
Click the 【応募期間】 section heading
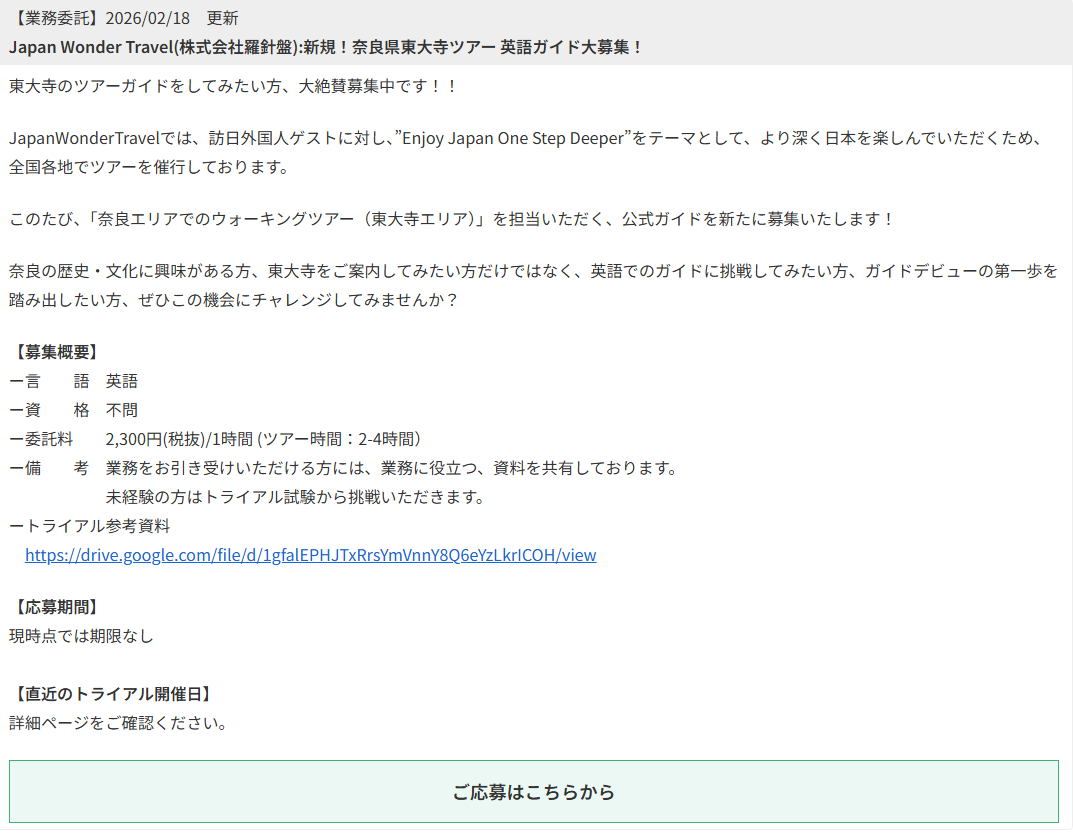[x=56, y=607]
